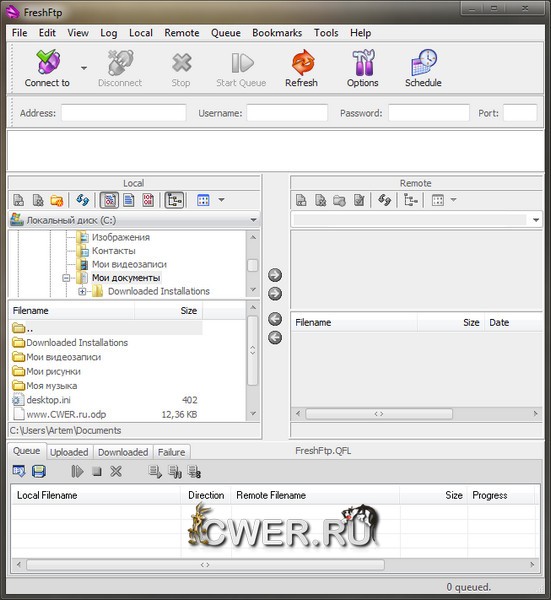Toggle the first Local transfer mode button
The image size is (551, 600).
109,200
